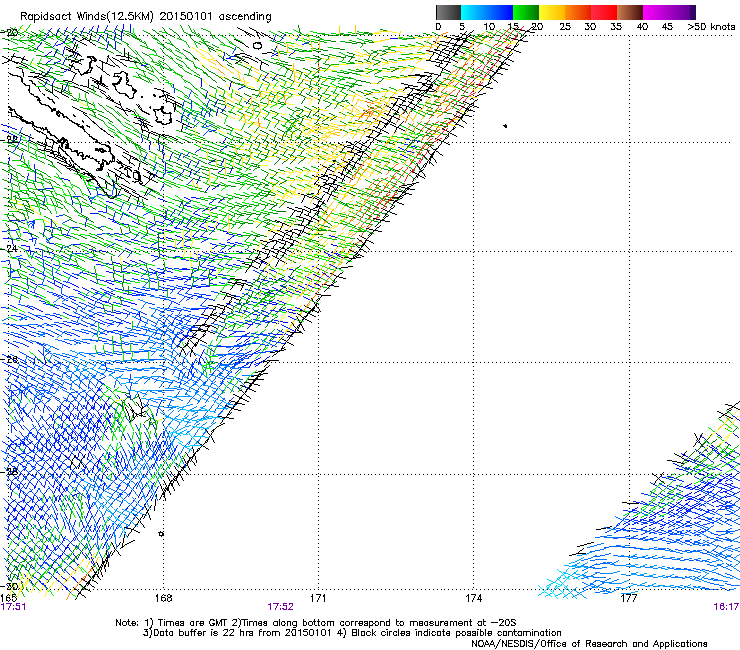Click the gray 0-5 knots legend swatch
The height and width of the screenshot is (650, 740).
[448, 12]
